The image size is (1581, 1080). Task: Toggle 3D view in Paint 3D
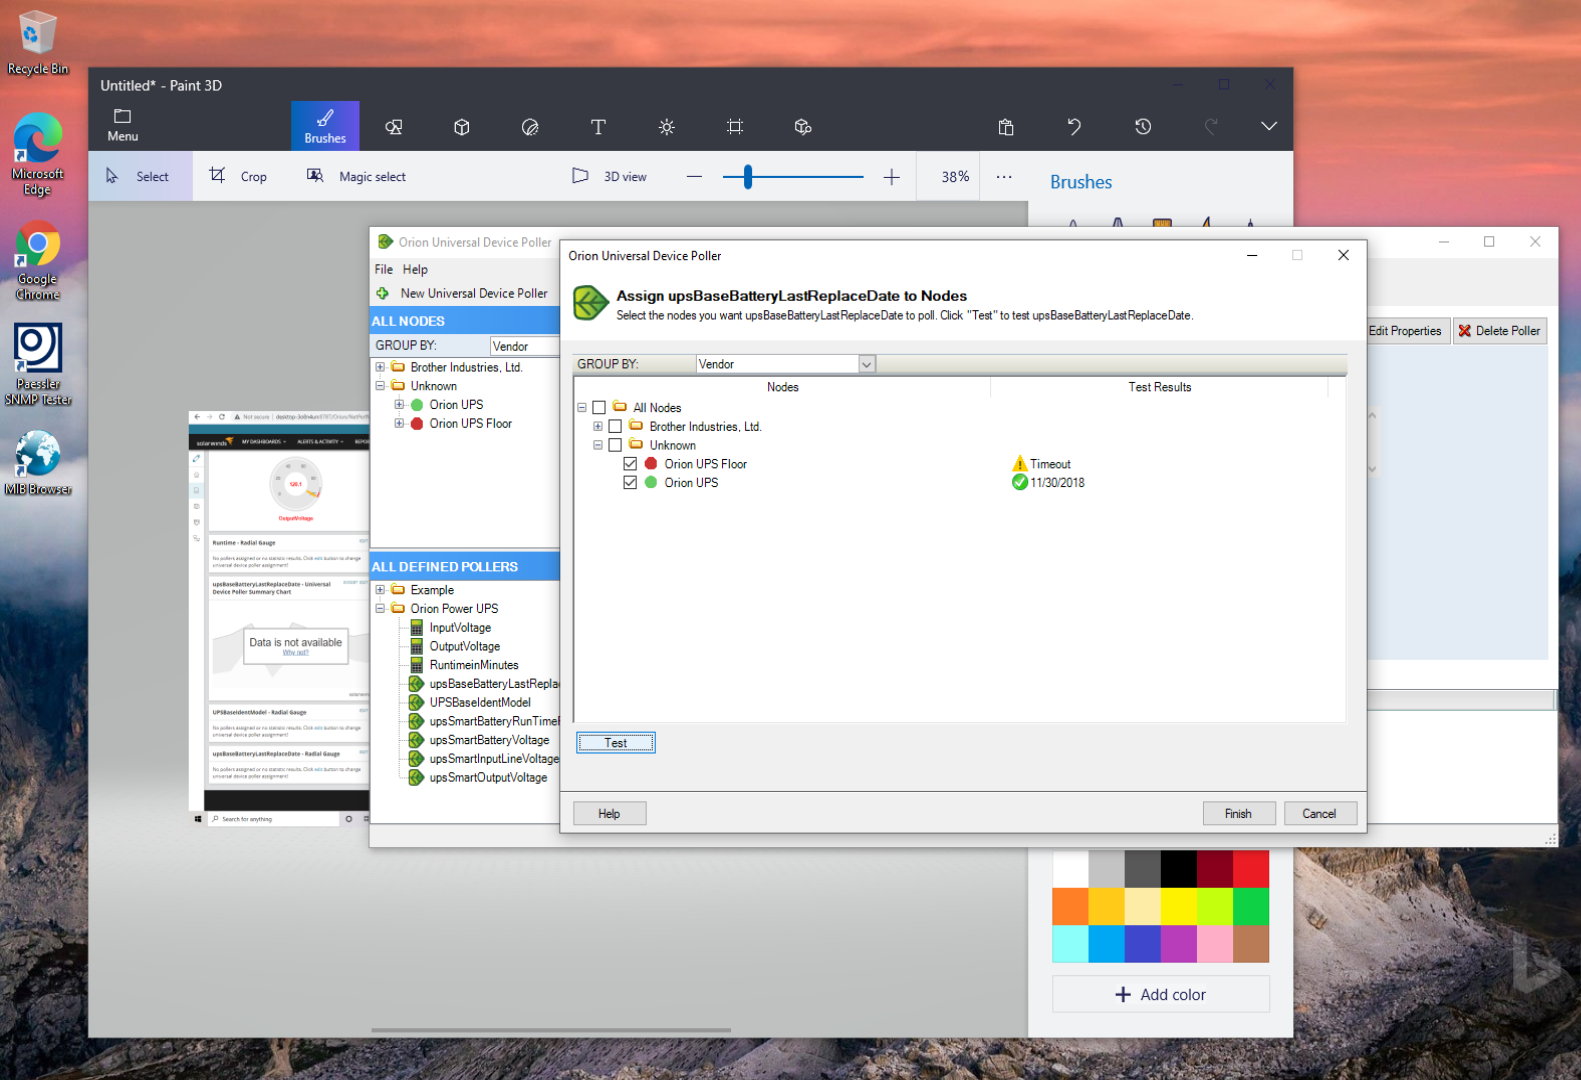[609, 177]
